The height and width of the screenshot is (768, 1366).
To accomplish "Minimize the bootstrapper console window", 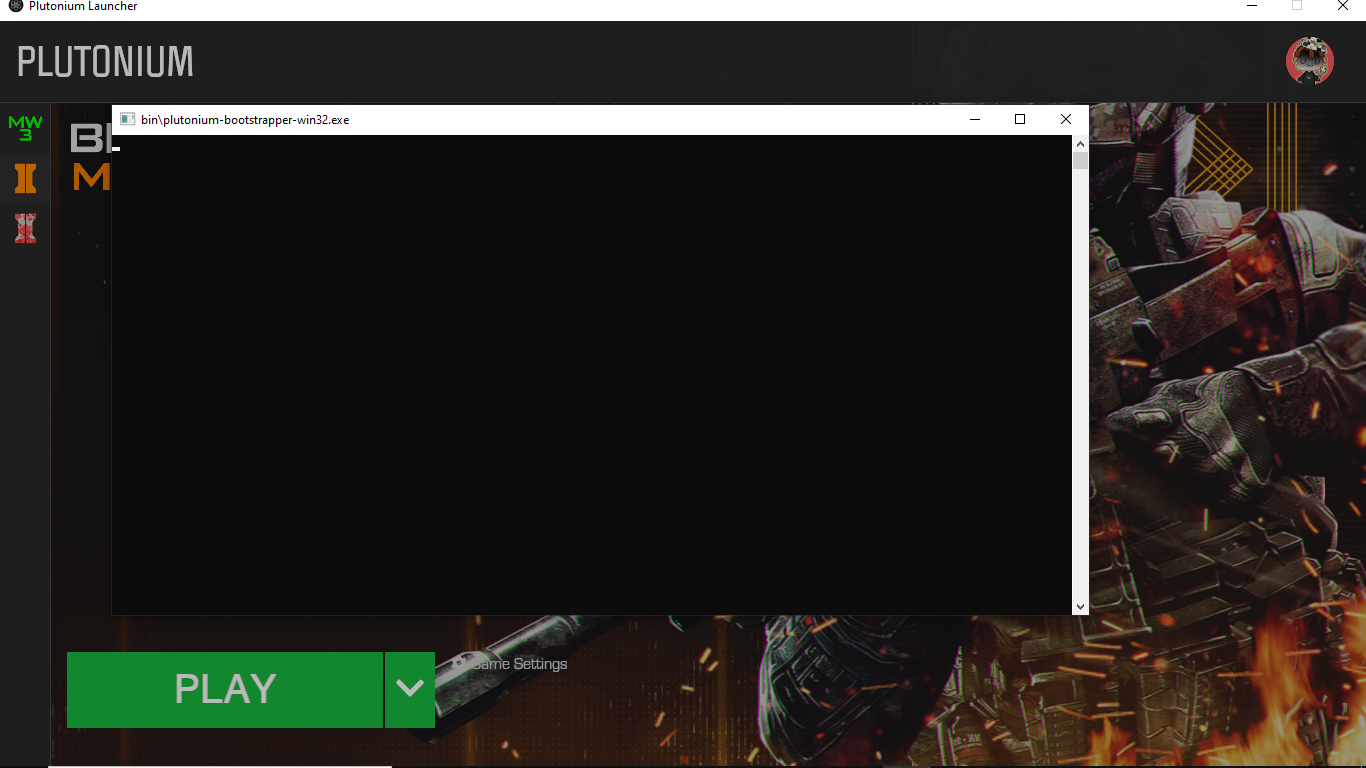I will point(975,119).
